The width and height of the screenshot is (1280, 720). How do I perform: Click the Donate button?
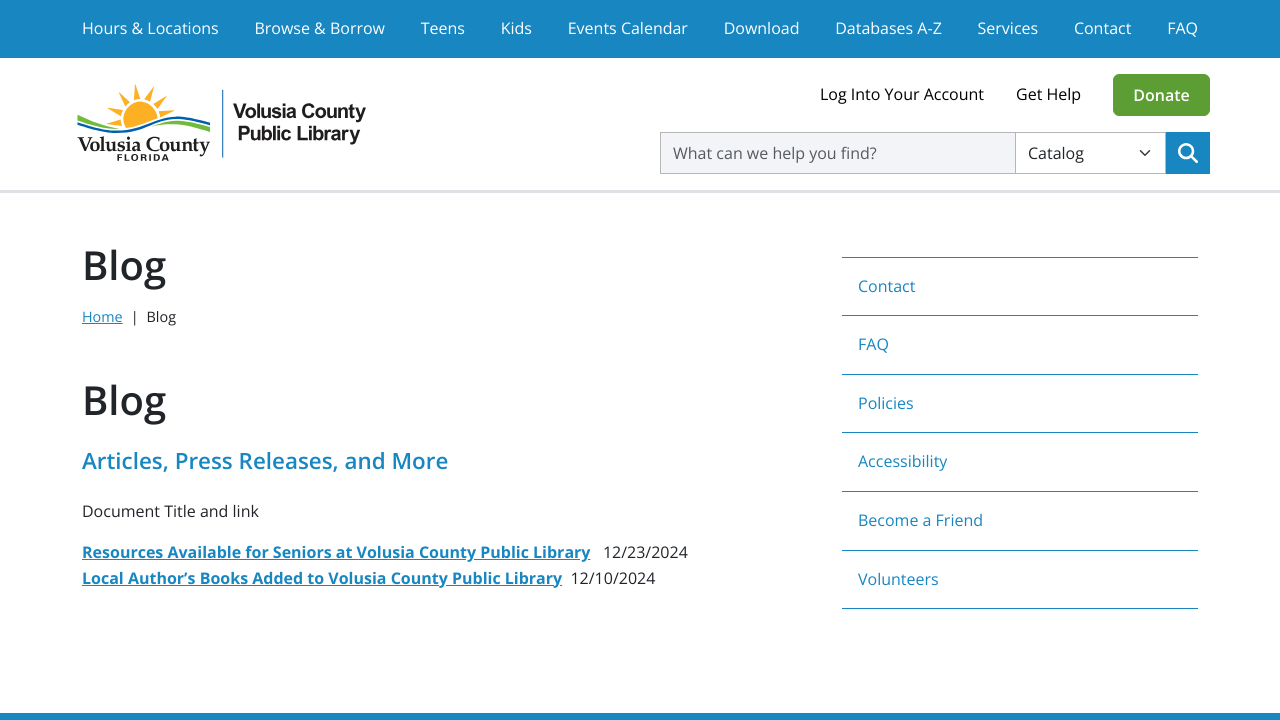1161,95
